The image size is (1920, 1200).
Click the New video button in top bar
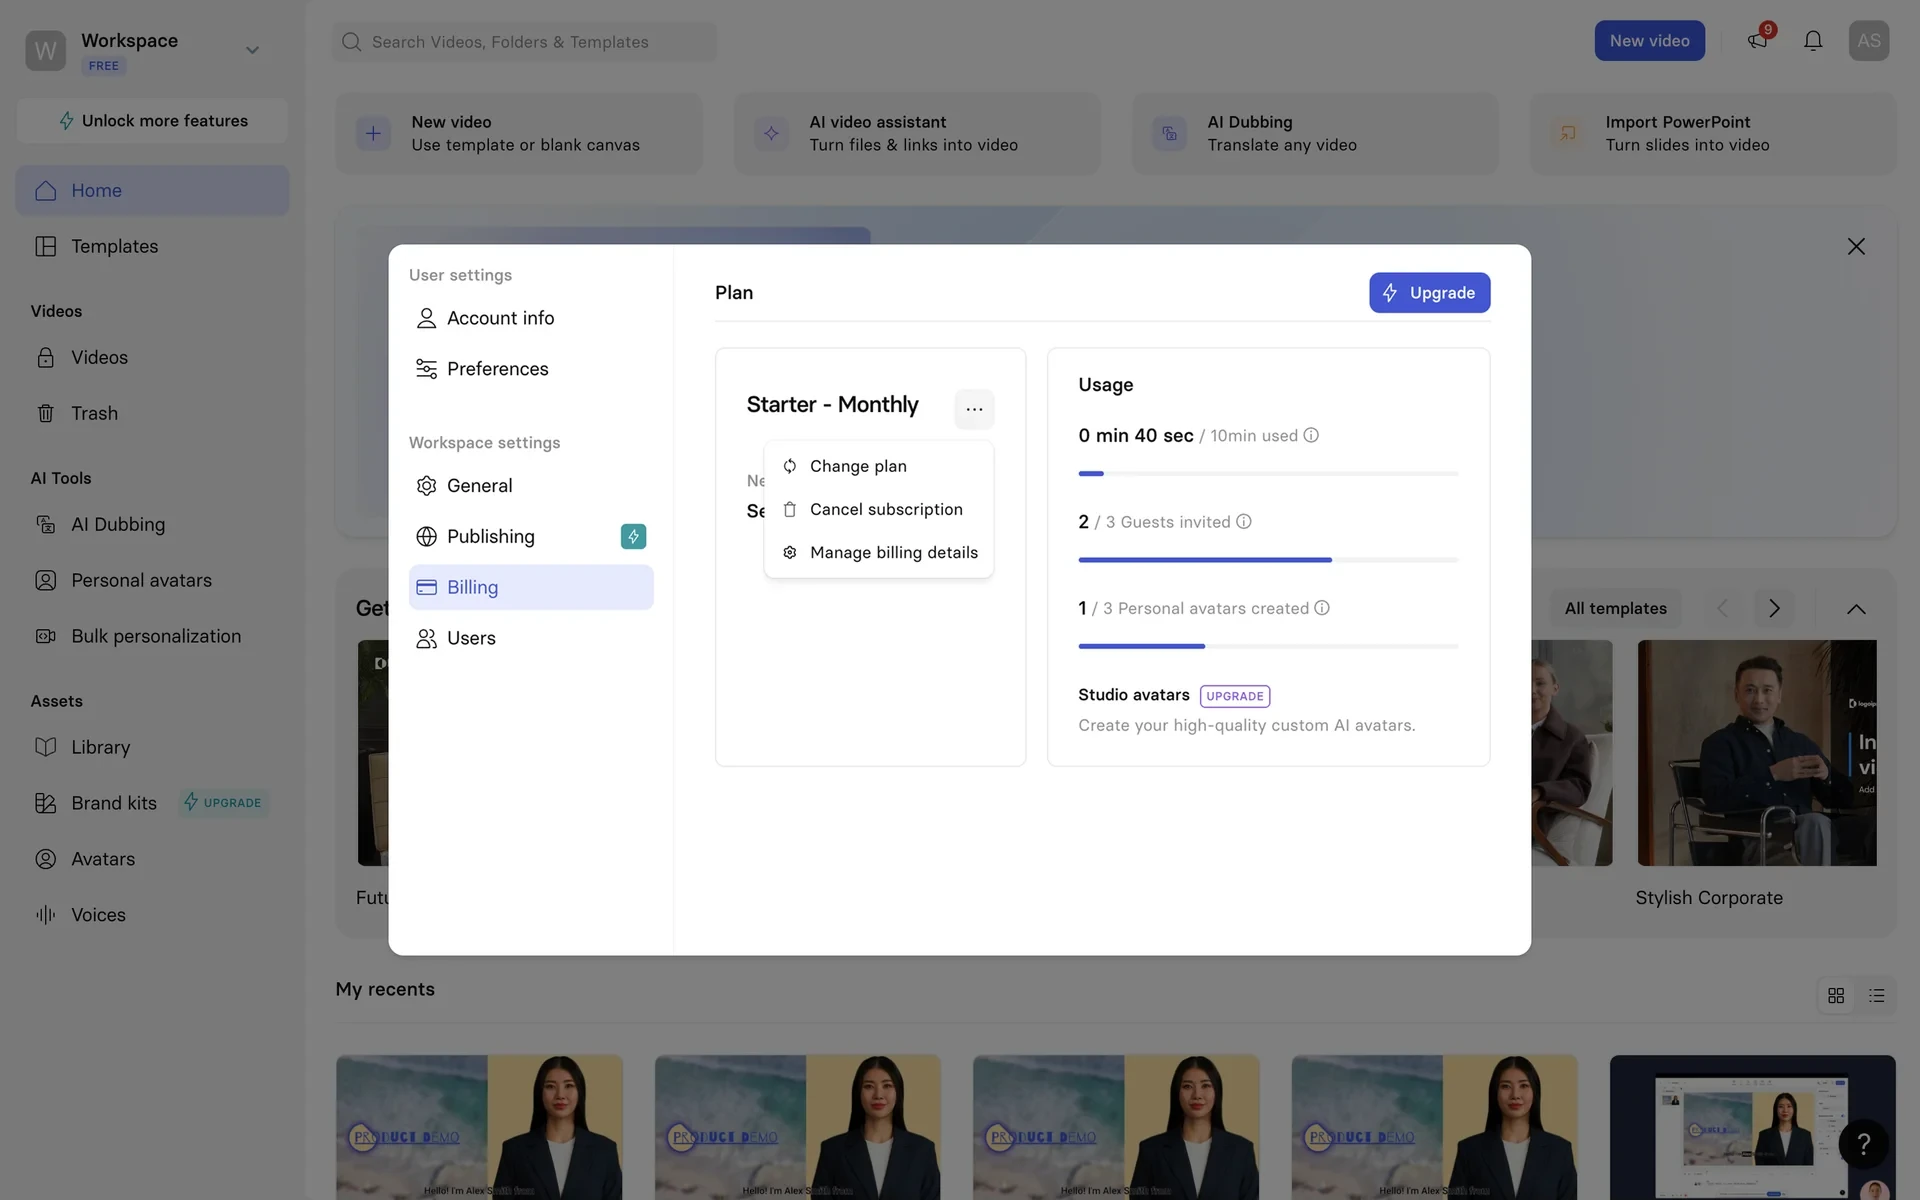pyautogui.click(x=1649, y=41)
